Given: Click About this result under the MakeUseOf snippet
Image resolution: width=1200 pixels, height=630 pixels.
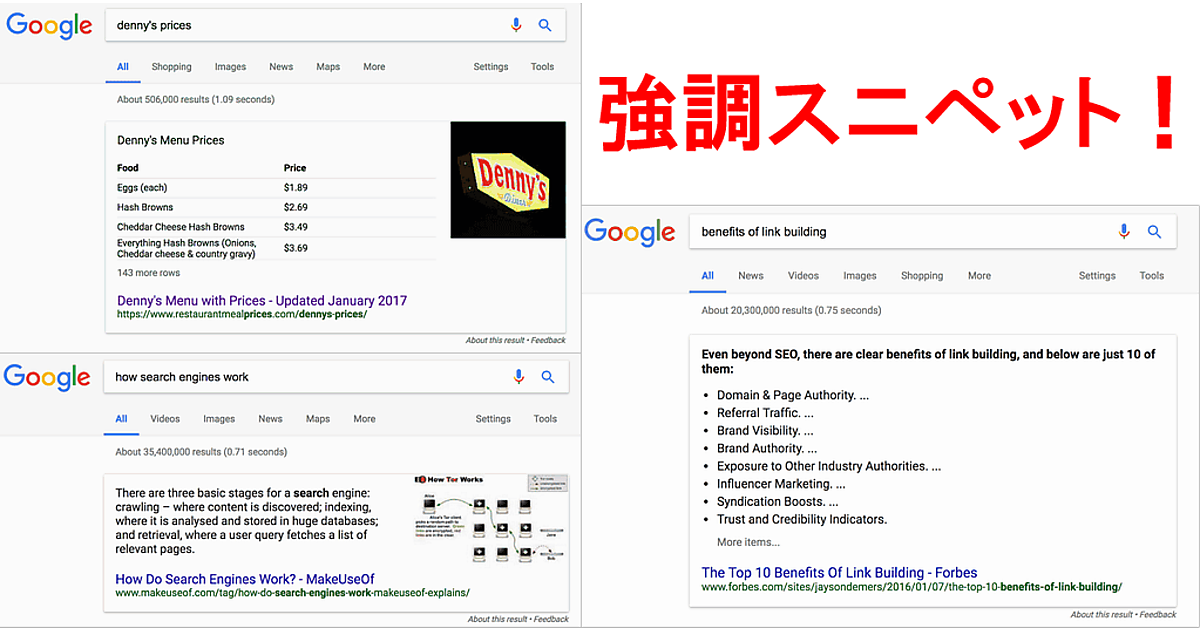Looking at the screenshot, I should (x=497, y=619).
